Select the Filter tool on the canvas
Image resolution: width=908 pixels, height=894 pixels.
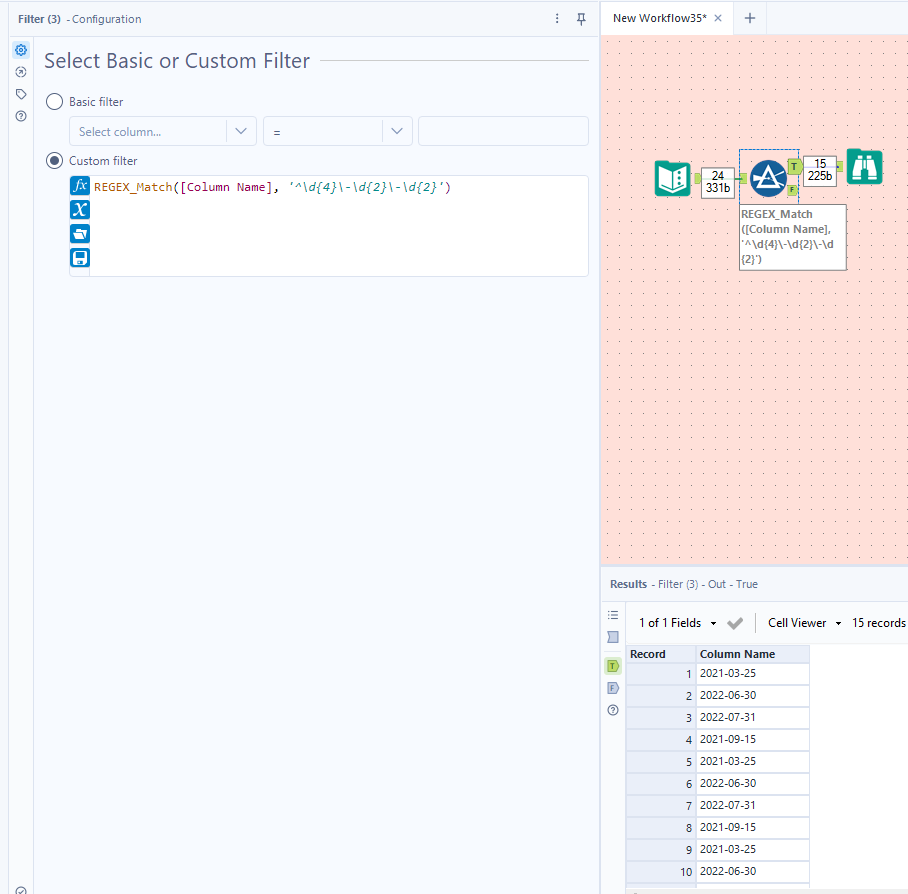[768, 177]
